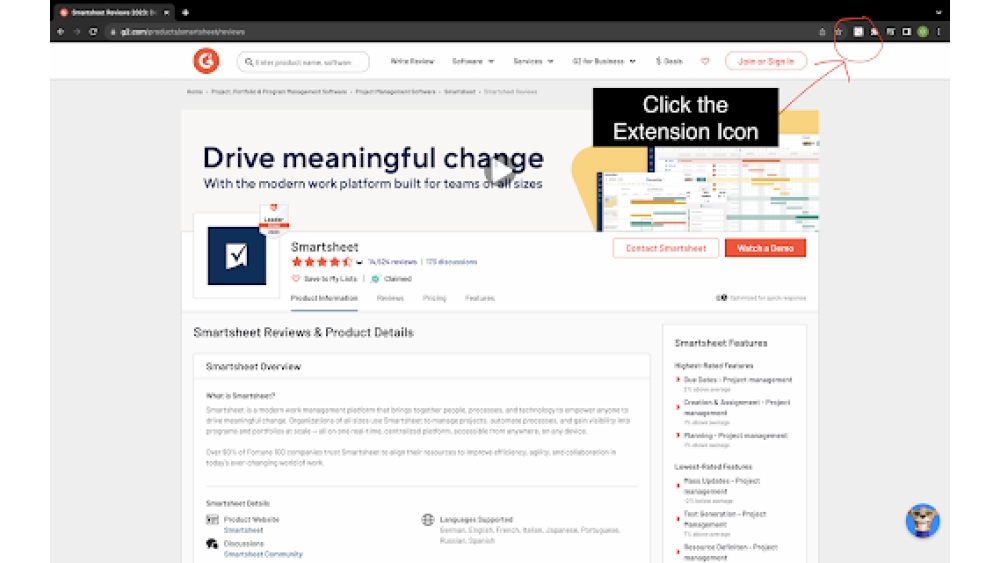Focus the G2 product search field
Image resolution: width=1000 pixels, height=563 pixels.
304,62
